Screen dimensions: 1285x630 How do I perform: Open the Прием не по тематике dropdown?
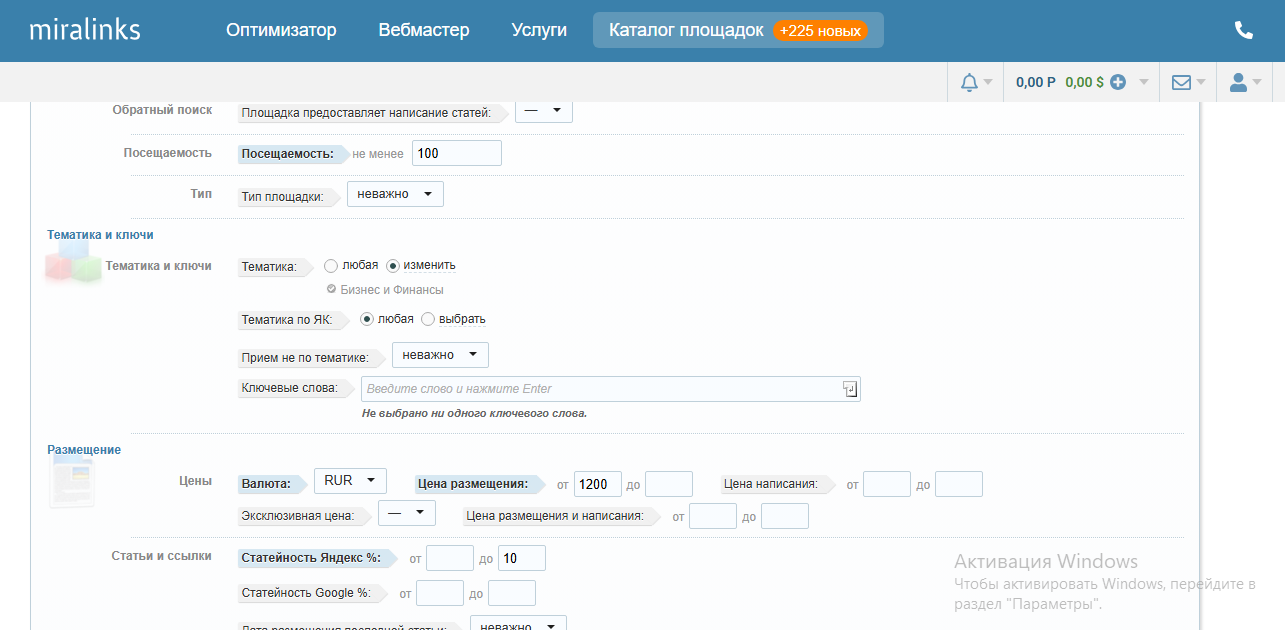pyautogui.click(x=440, y=355)
